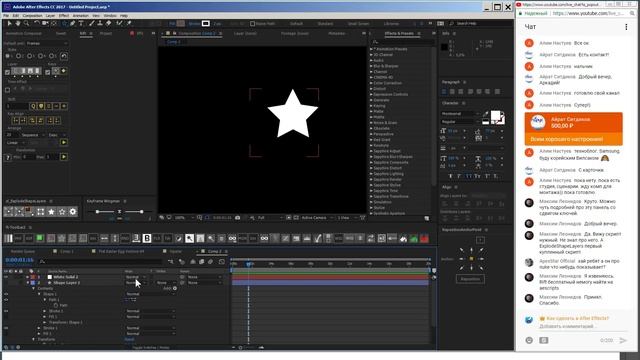Screen dimensions: 640x360
Task: Click the Fill color swatch in toolbar
Action: 181,24
